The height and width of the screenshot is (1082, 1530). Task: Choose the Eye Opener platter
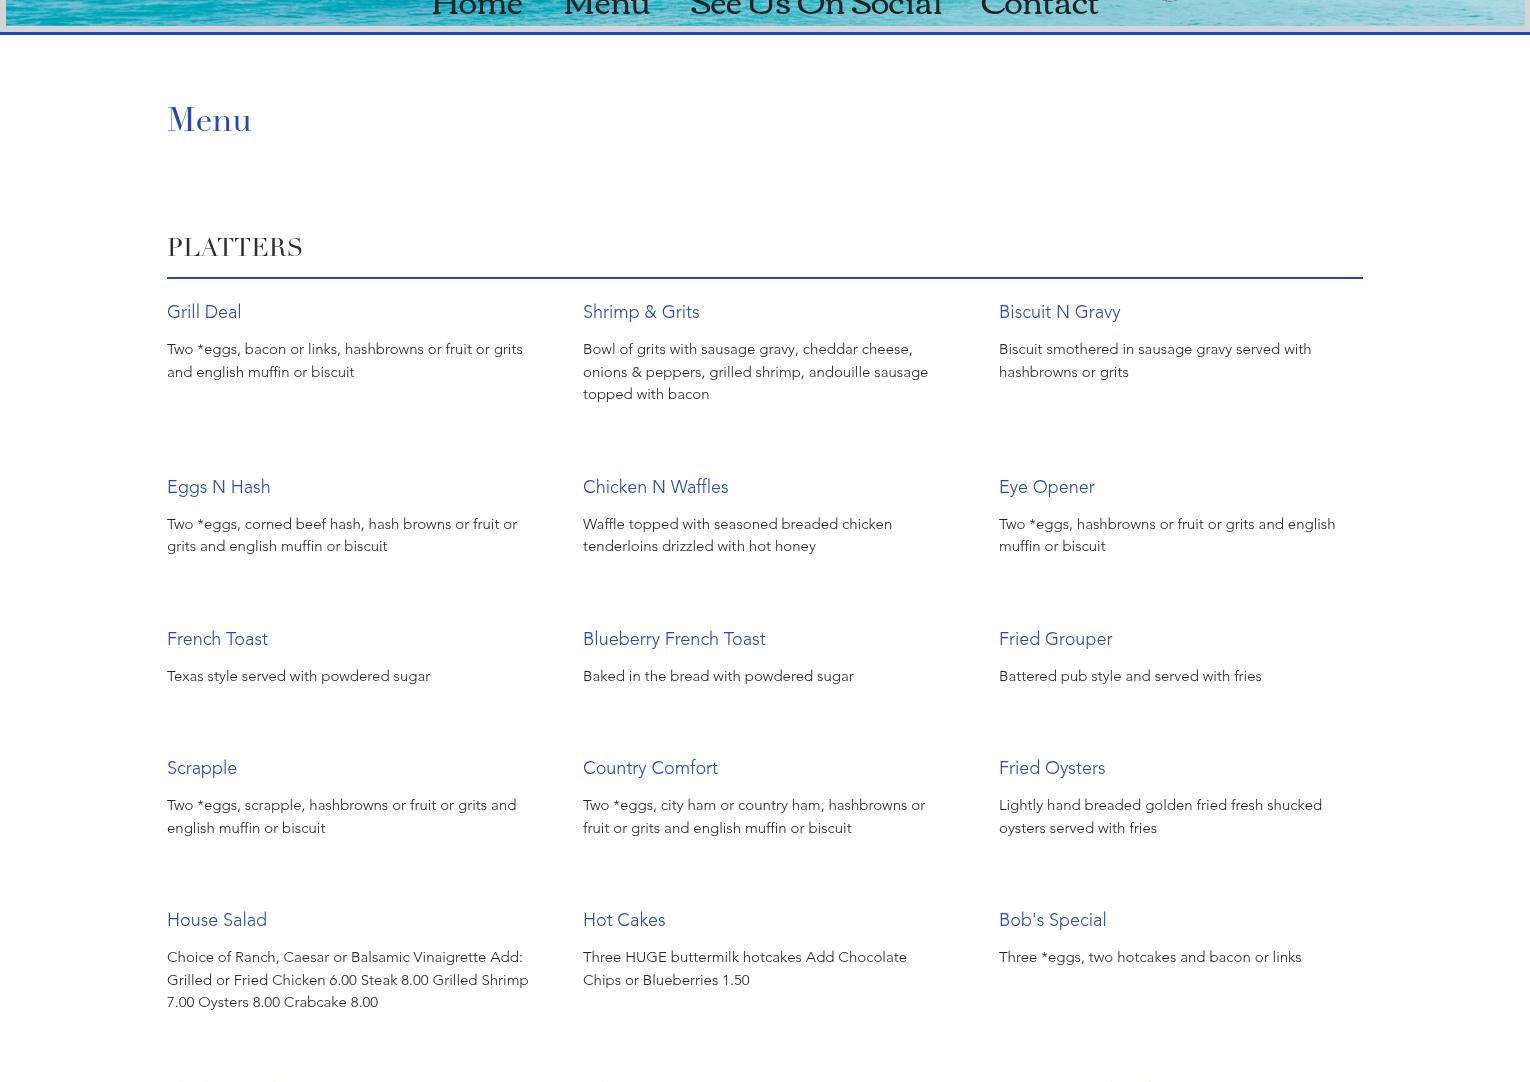(x=1046, y=487)
